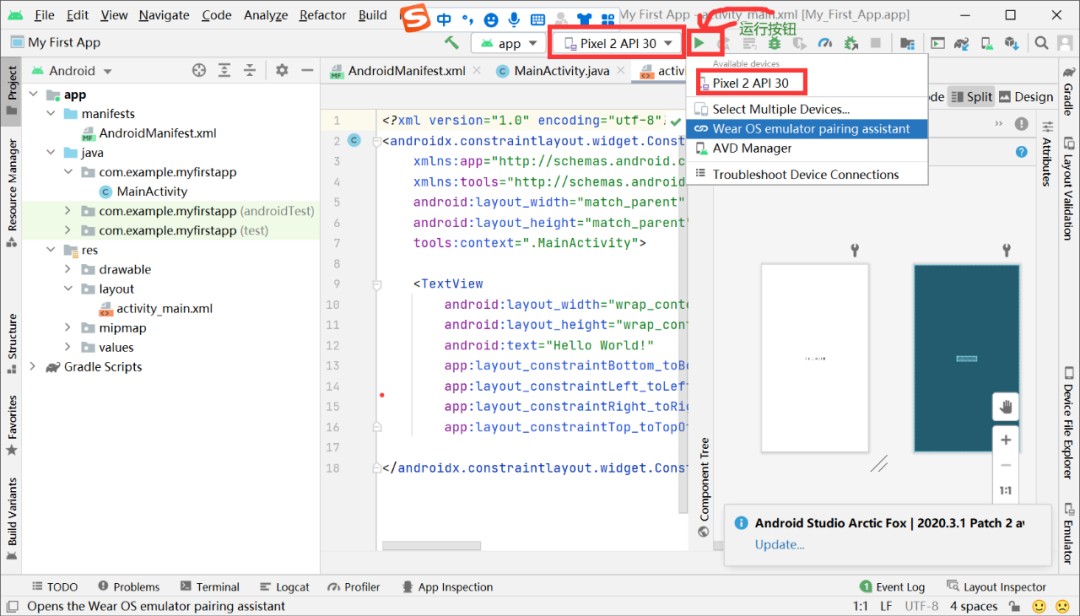Toggle the Device File Explorer panel

(1068, 424)
